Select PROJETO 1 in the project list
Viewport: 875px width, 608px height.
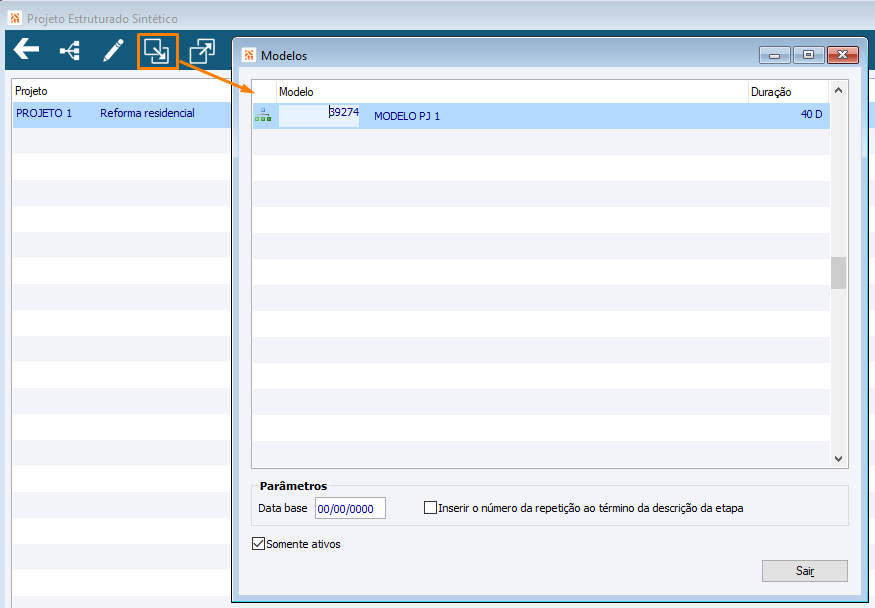(x=44, y=113)
